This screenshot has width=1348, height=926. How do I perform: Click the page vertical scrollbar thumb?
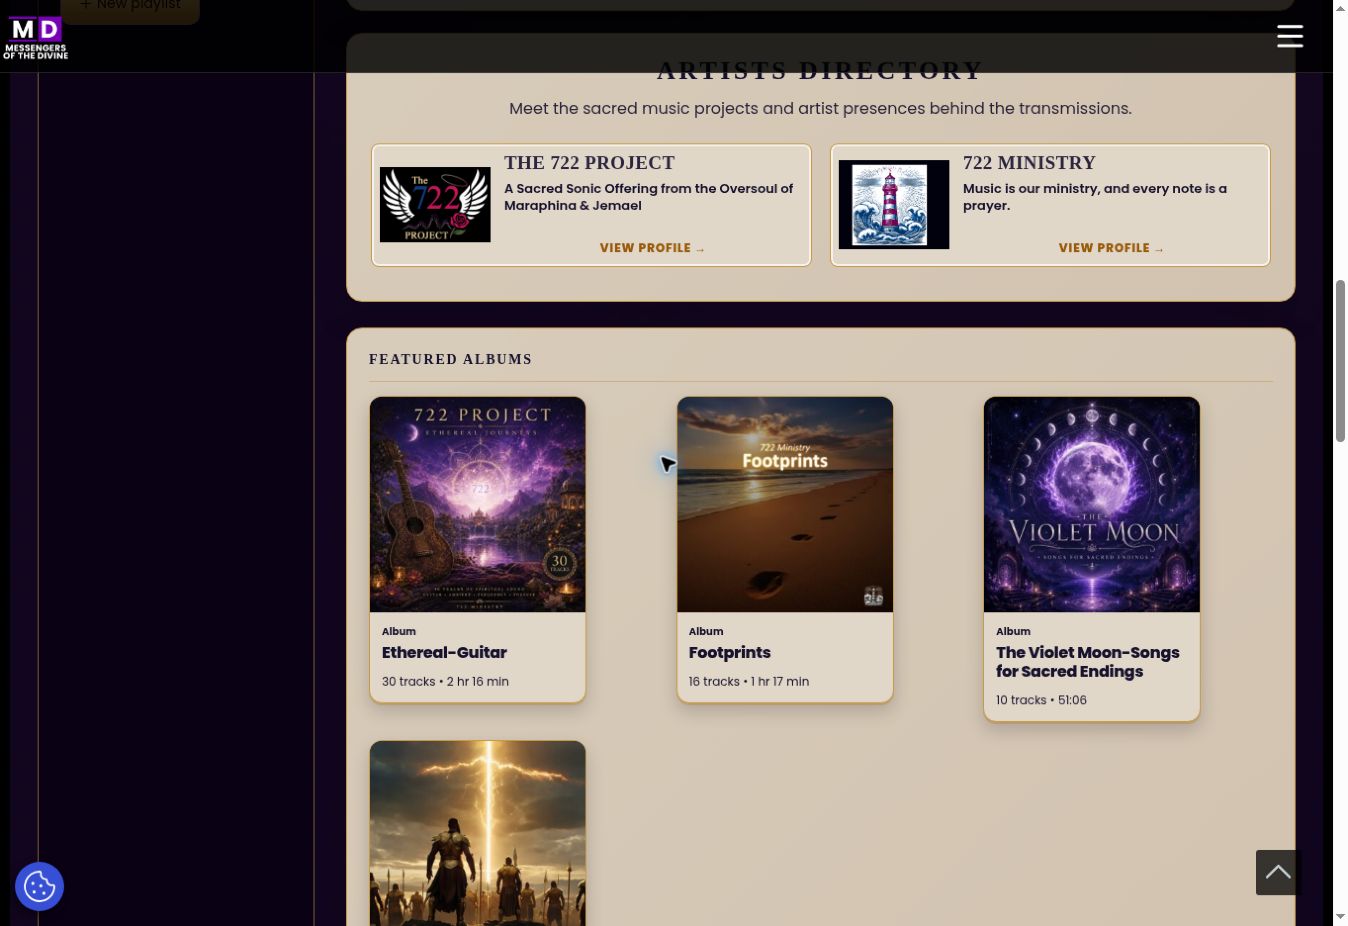click(1341, 360)
